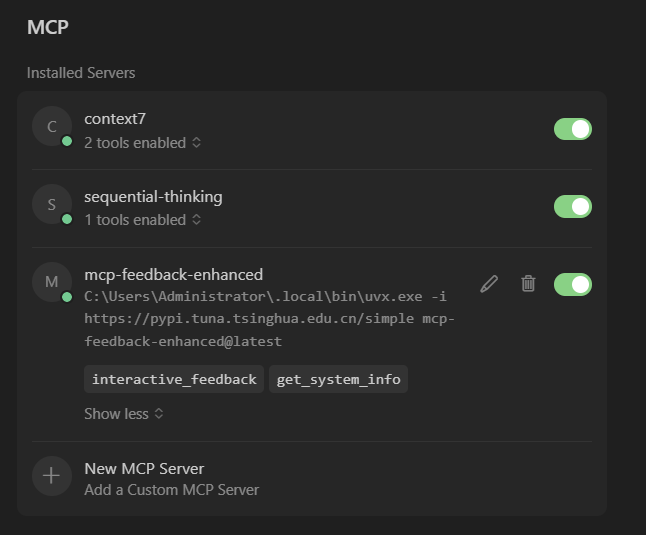This screenshot has height=535, width=646.
Task: Click the plus icon for New MCP Server
Action: coord(51,476)
